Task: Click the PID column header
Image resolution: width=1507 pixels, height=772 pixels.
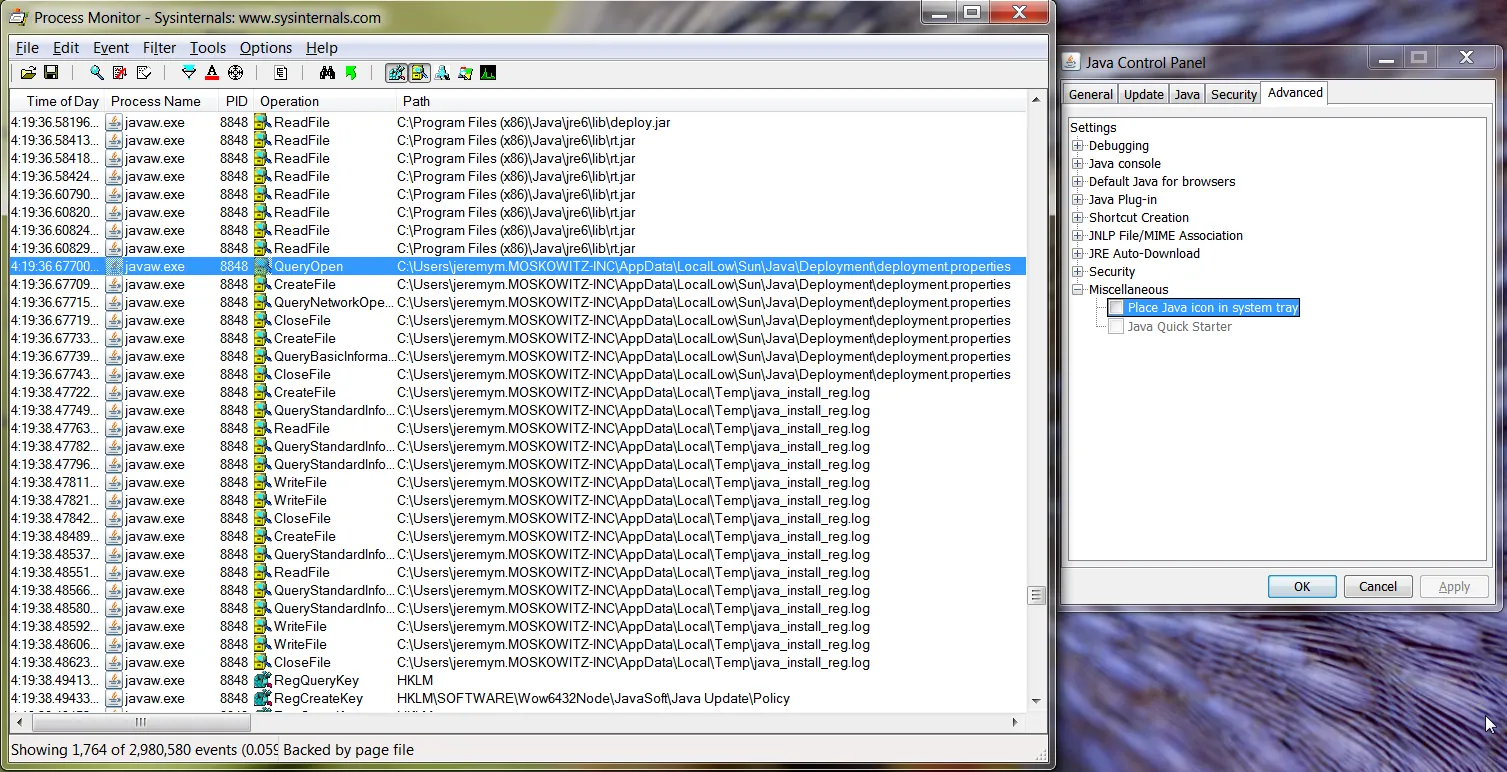Action: click(x=236, y=101)
